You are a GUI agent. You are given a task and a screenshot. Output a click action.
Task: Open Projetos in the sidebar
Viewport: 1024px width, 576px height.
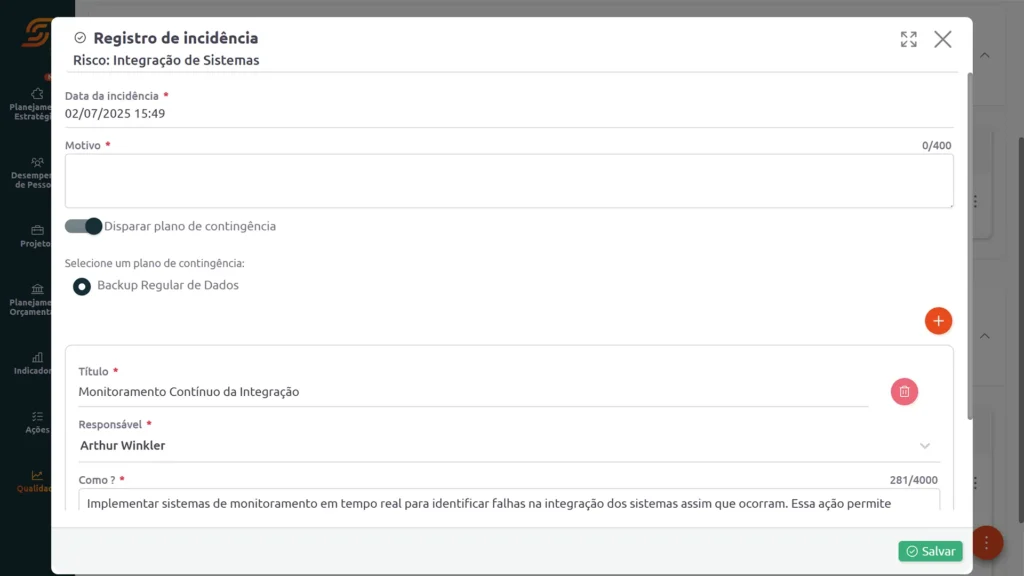35,236
